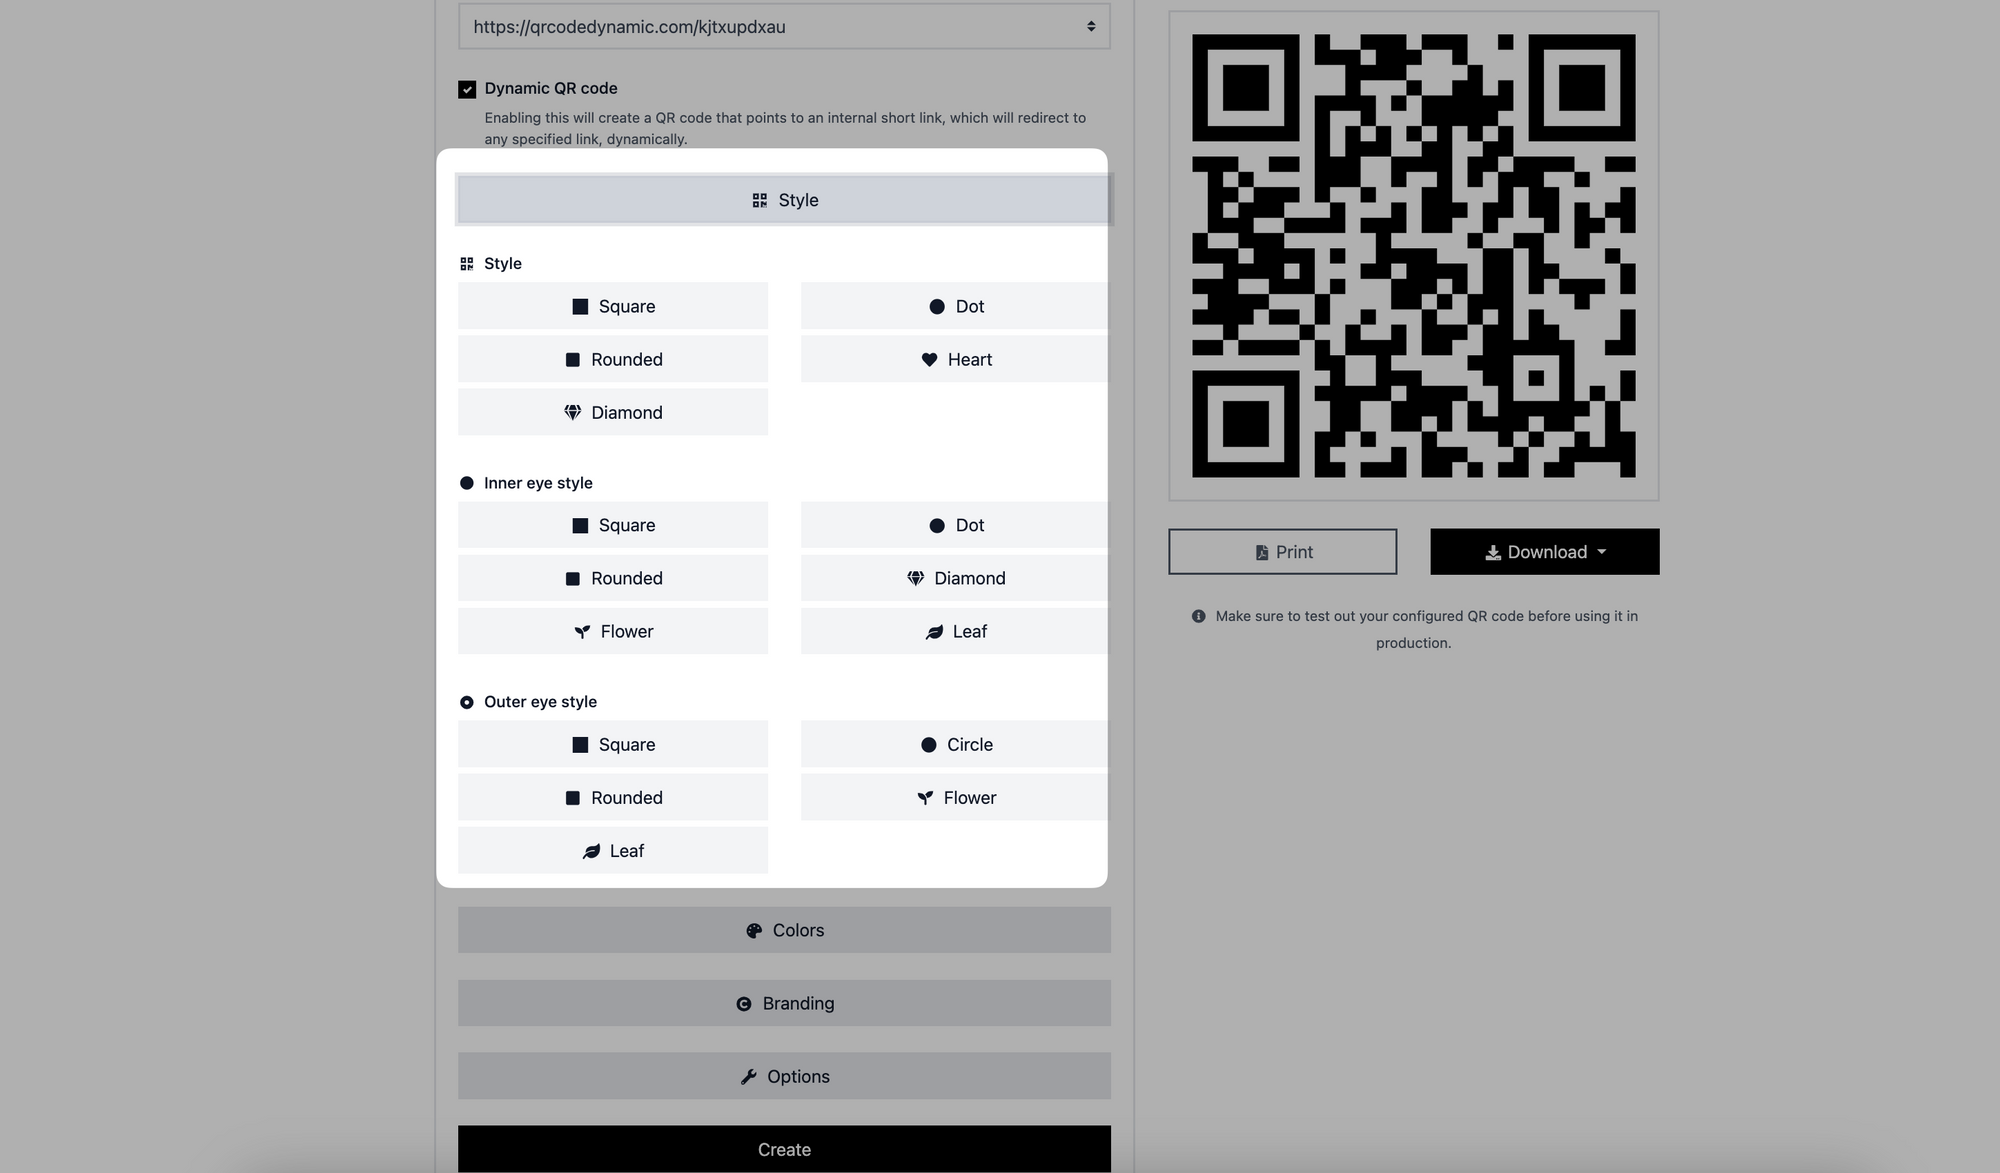Open the Download dropdown menu
The width and height of the screenshot is (2000, 1173).
(1544, 550)
